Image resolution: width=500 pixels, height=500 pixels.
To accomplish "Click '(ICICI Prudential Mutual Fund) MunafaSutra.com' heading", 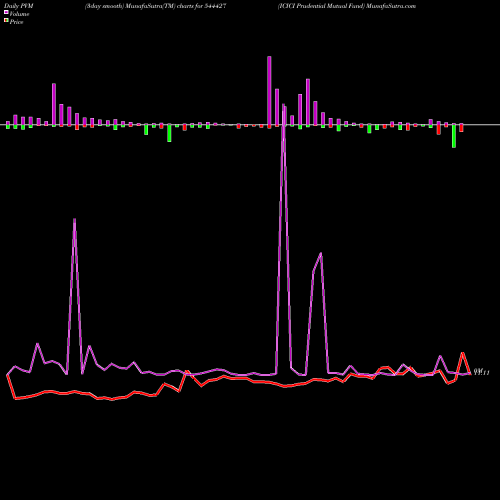I will (x=347, y=6).
